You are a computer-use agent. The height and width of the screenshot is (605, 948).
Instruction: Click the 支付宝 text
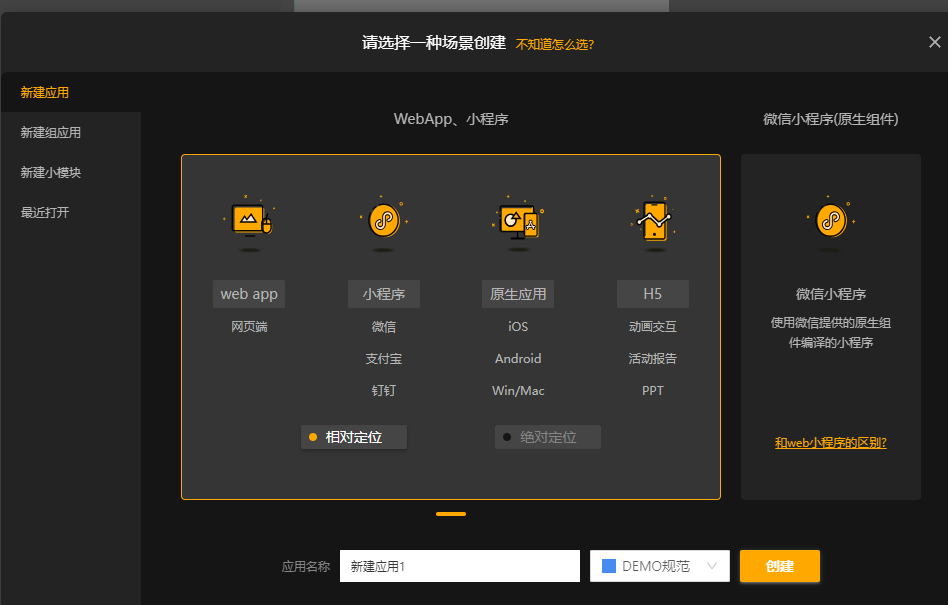point(384,359)
